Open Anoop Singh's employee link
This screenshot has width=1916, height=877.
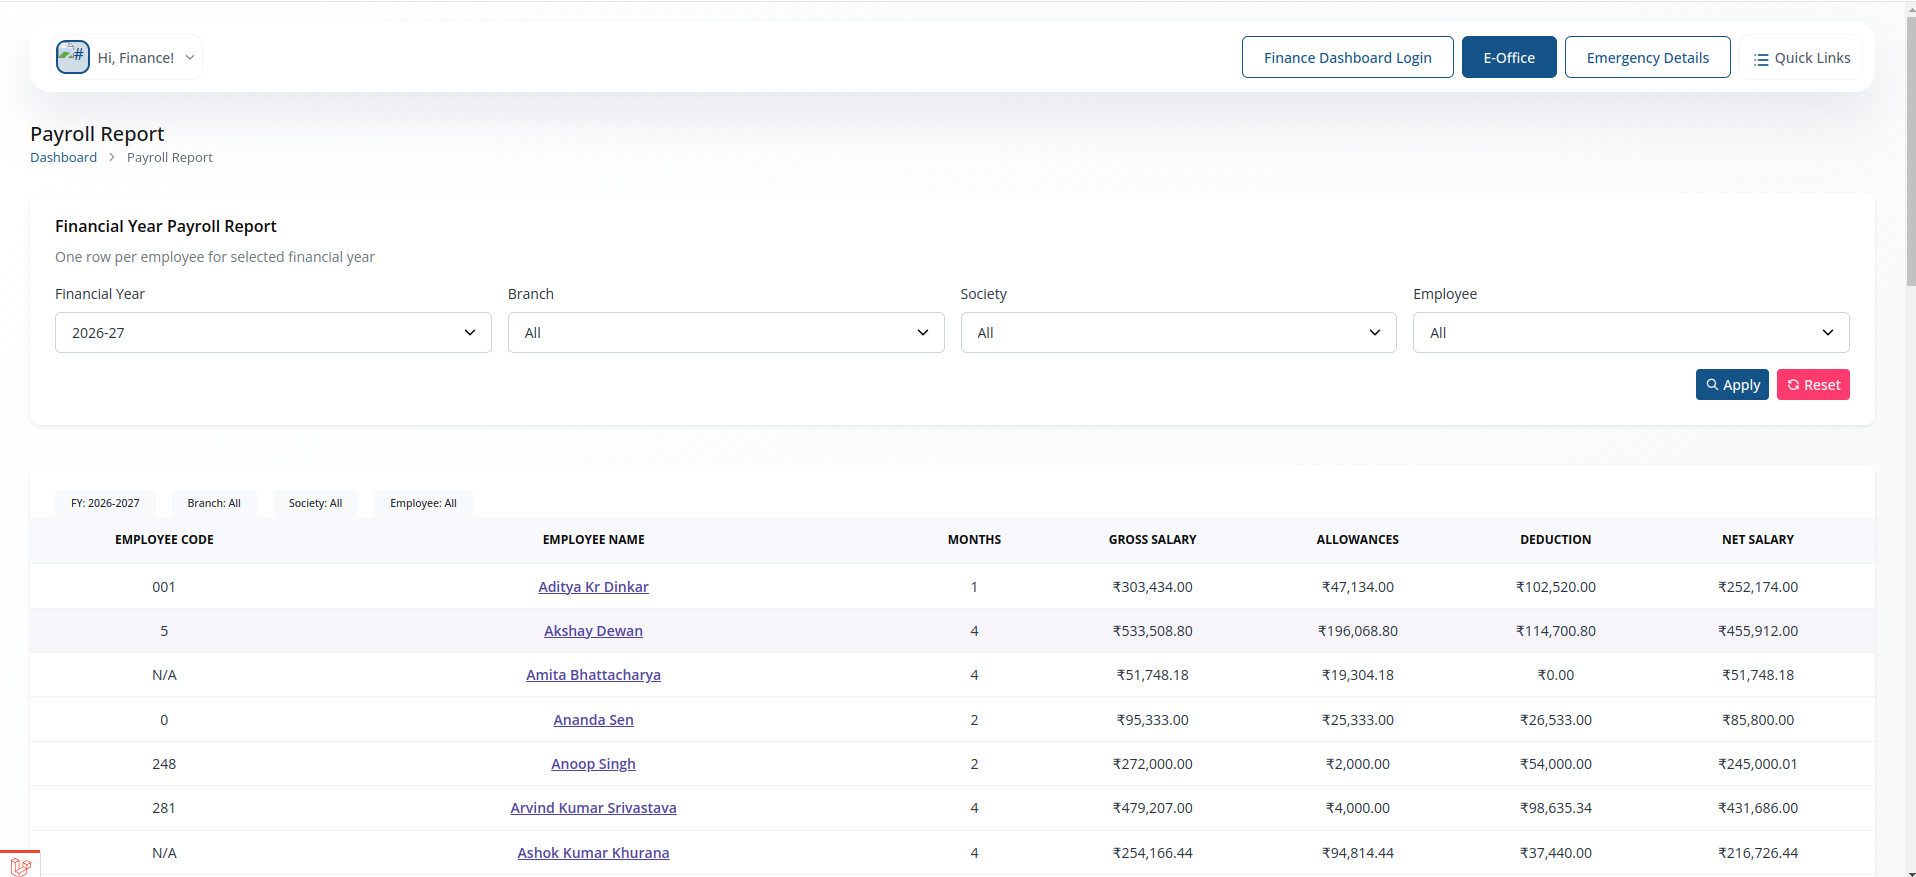click(x=593, y=764)
